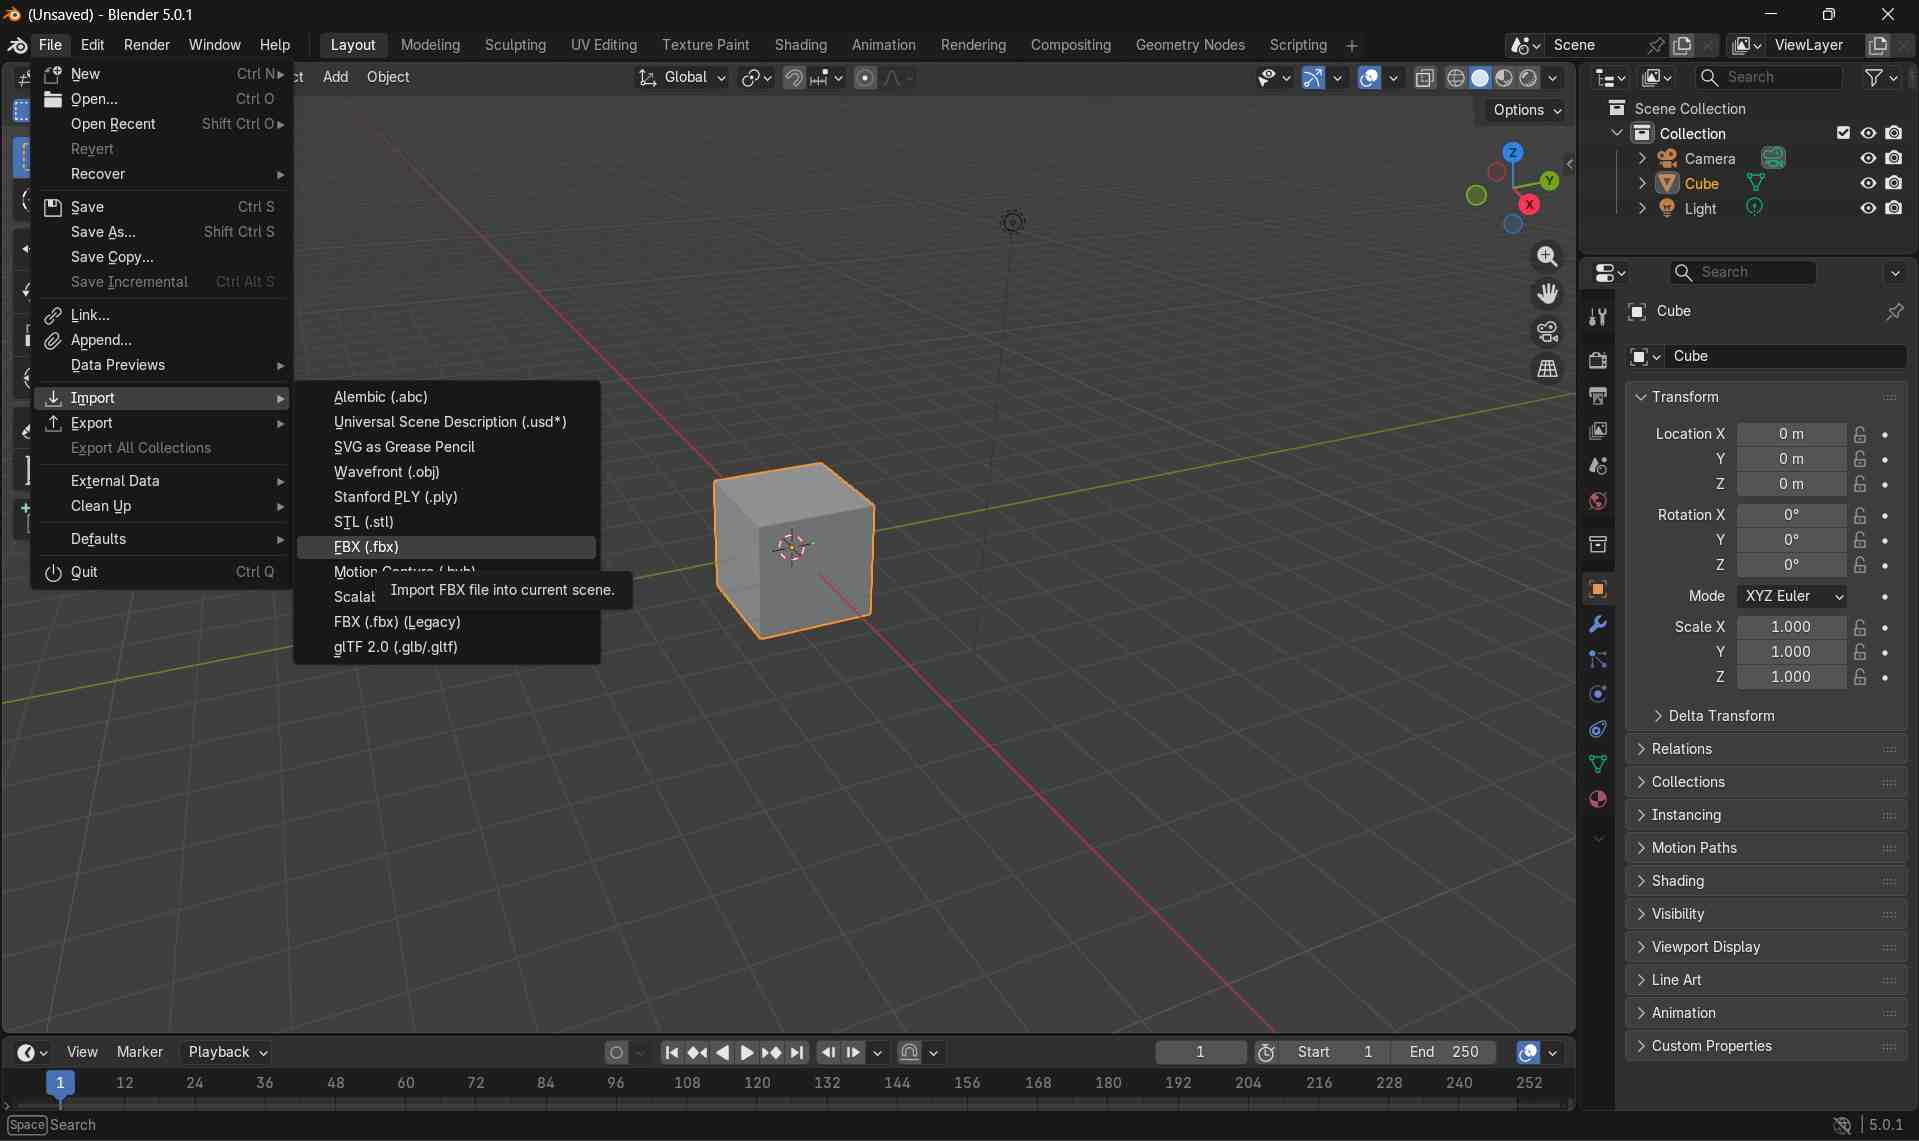Open the XYZ Euler rotation mode dropdown
The width and height of the screenshot is (1919, 1141).
coord(1793,596)
